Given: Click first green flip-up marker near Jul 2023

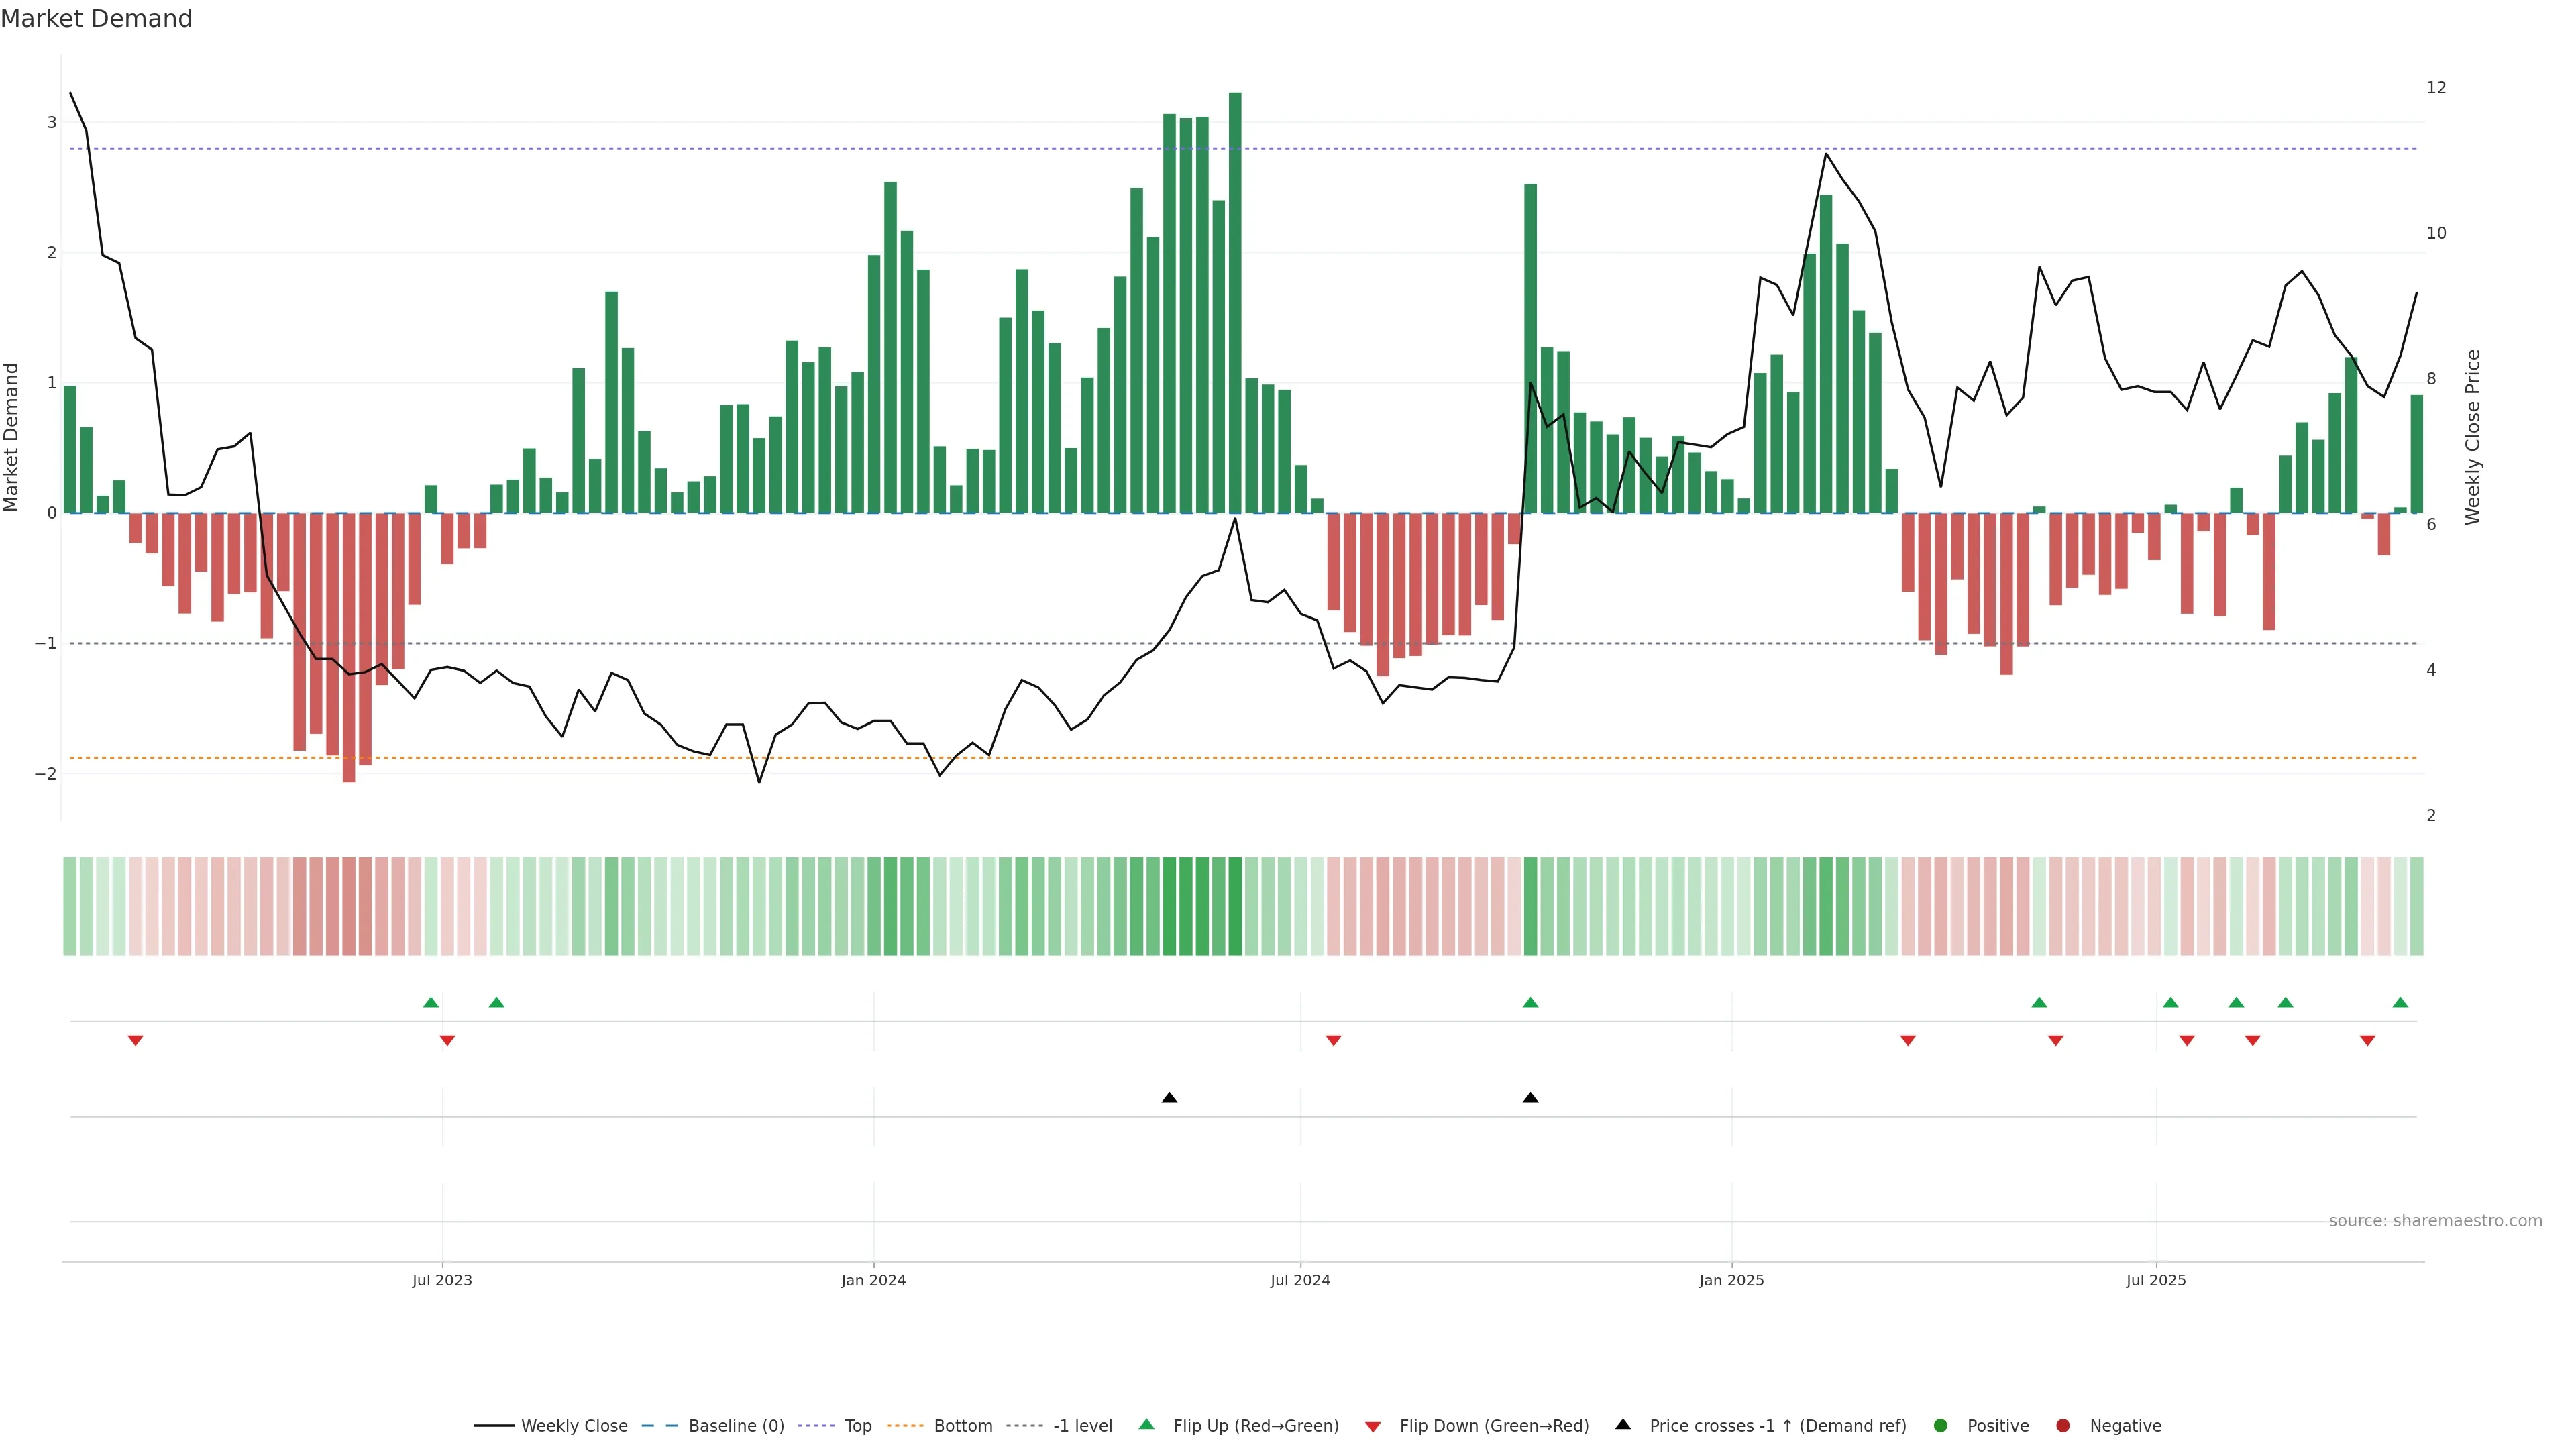Looking at the screenshot, I should (x=431, y=1003).
